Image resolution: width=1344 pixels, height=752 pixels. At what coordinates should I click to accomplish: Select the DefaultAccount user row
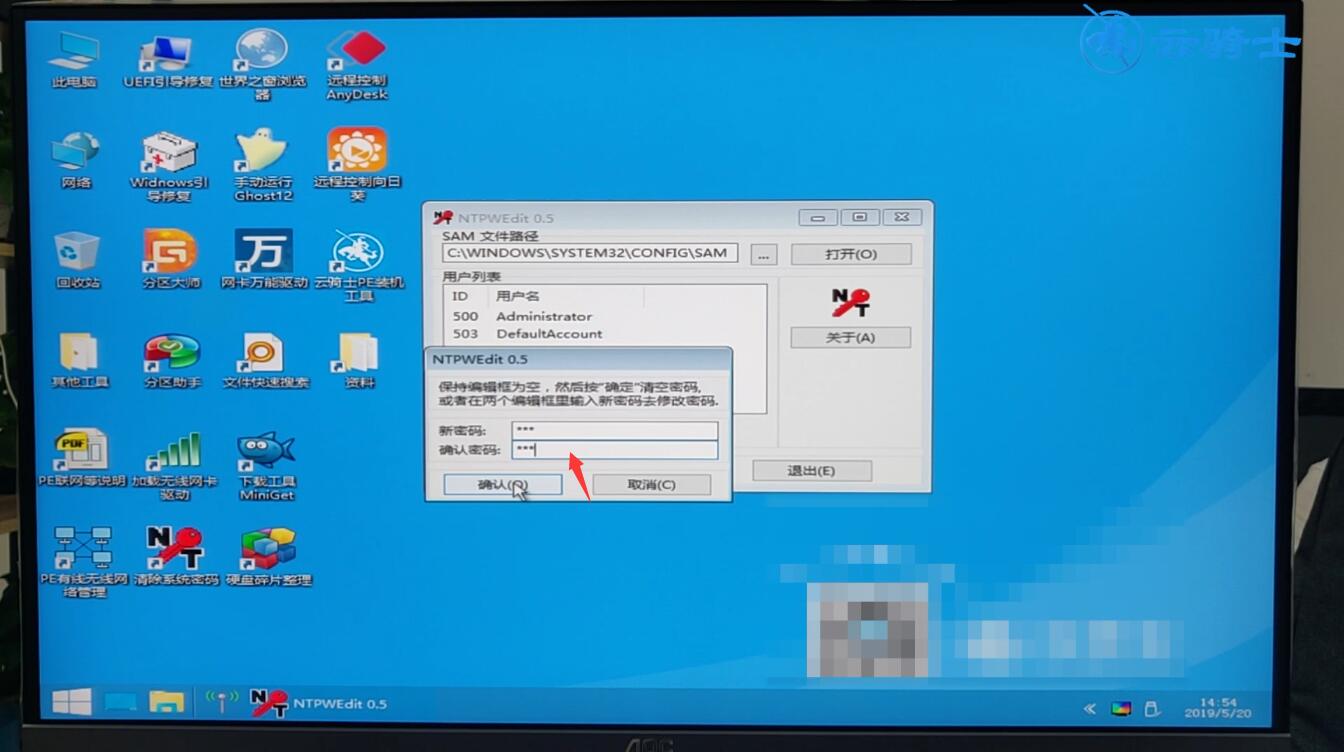(605, 334)
